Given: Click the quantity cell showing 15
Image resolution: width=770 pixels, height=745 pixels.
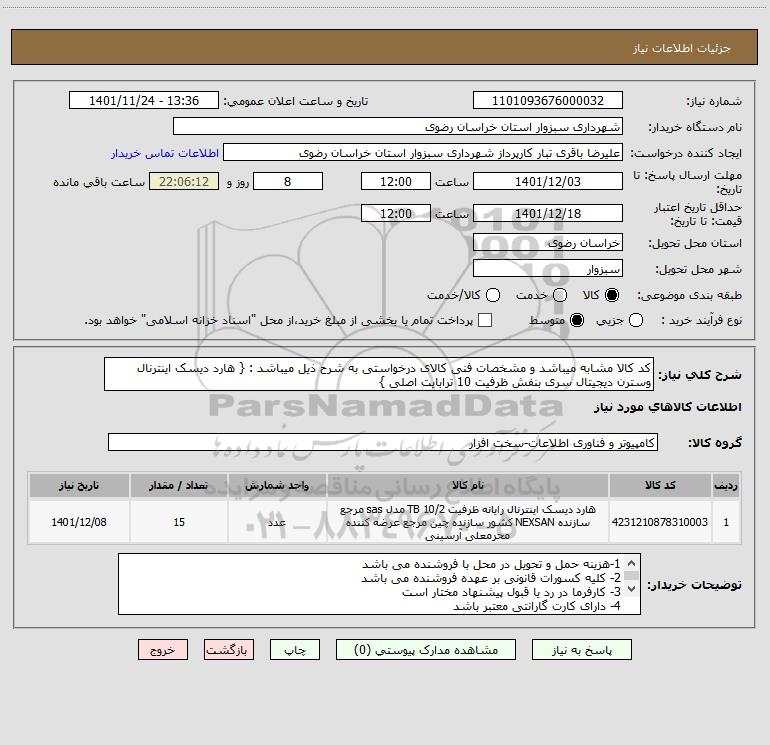Looking at the screenshot, I should coord(179,522).
